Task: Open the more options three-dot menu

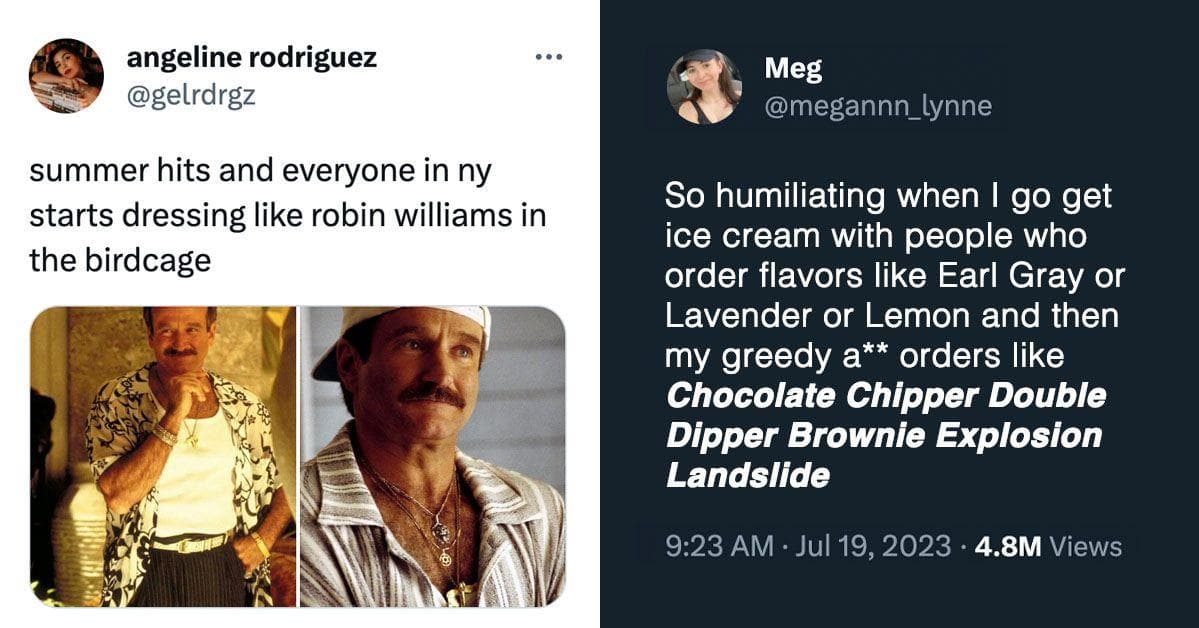Action: (x=549, y=57)
